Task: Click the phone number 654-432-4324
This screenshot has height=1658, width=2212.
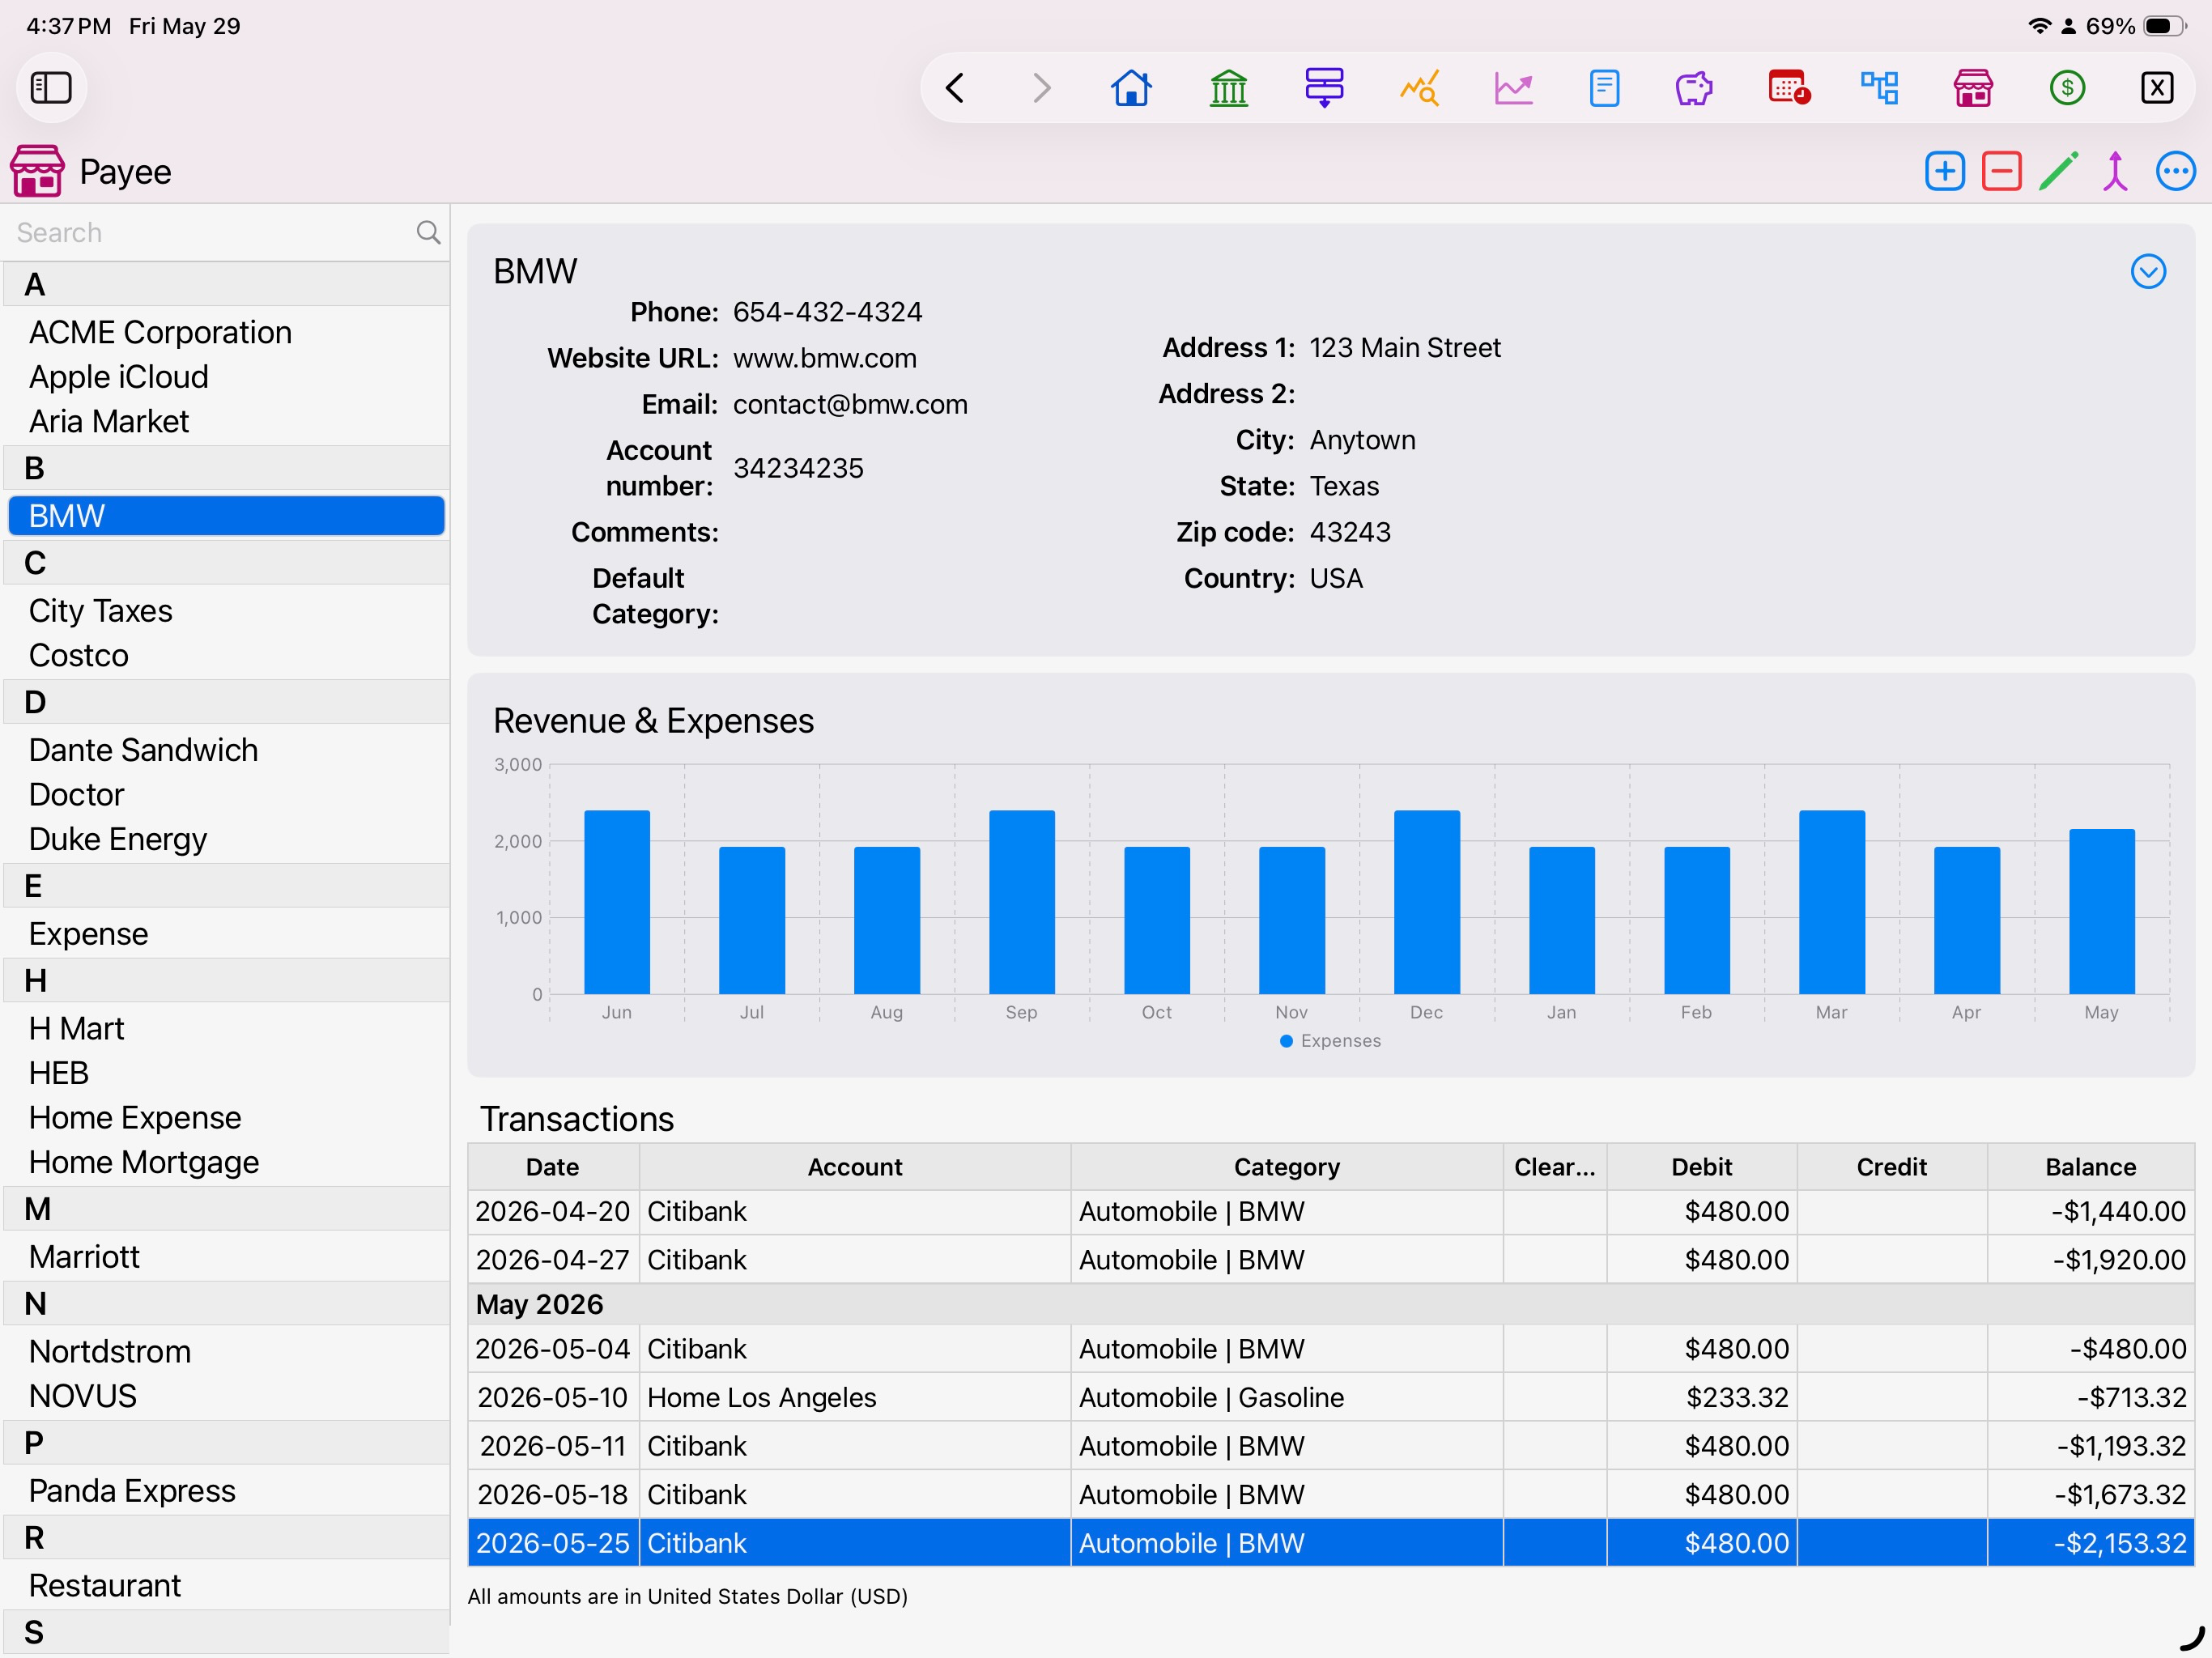Action: (828, 312)
